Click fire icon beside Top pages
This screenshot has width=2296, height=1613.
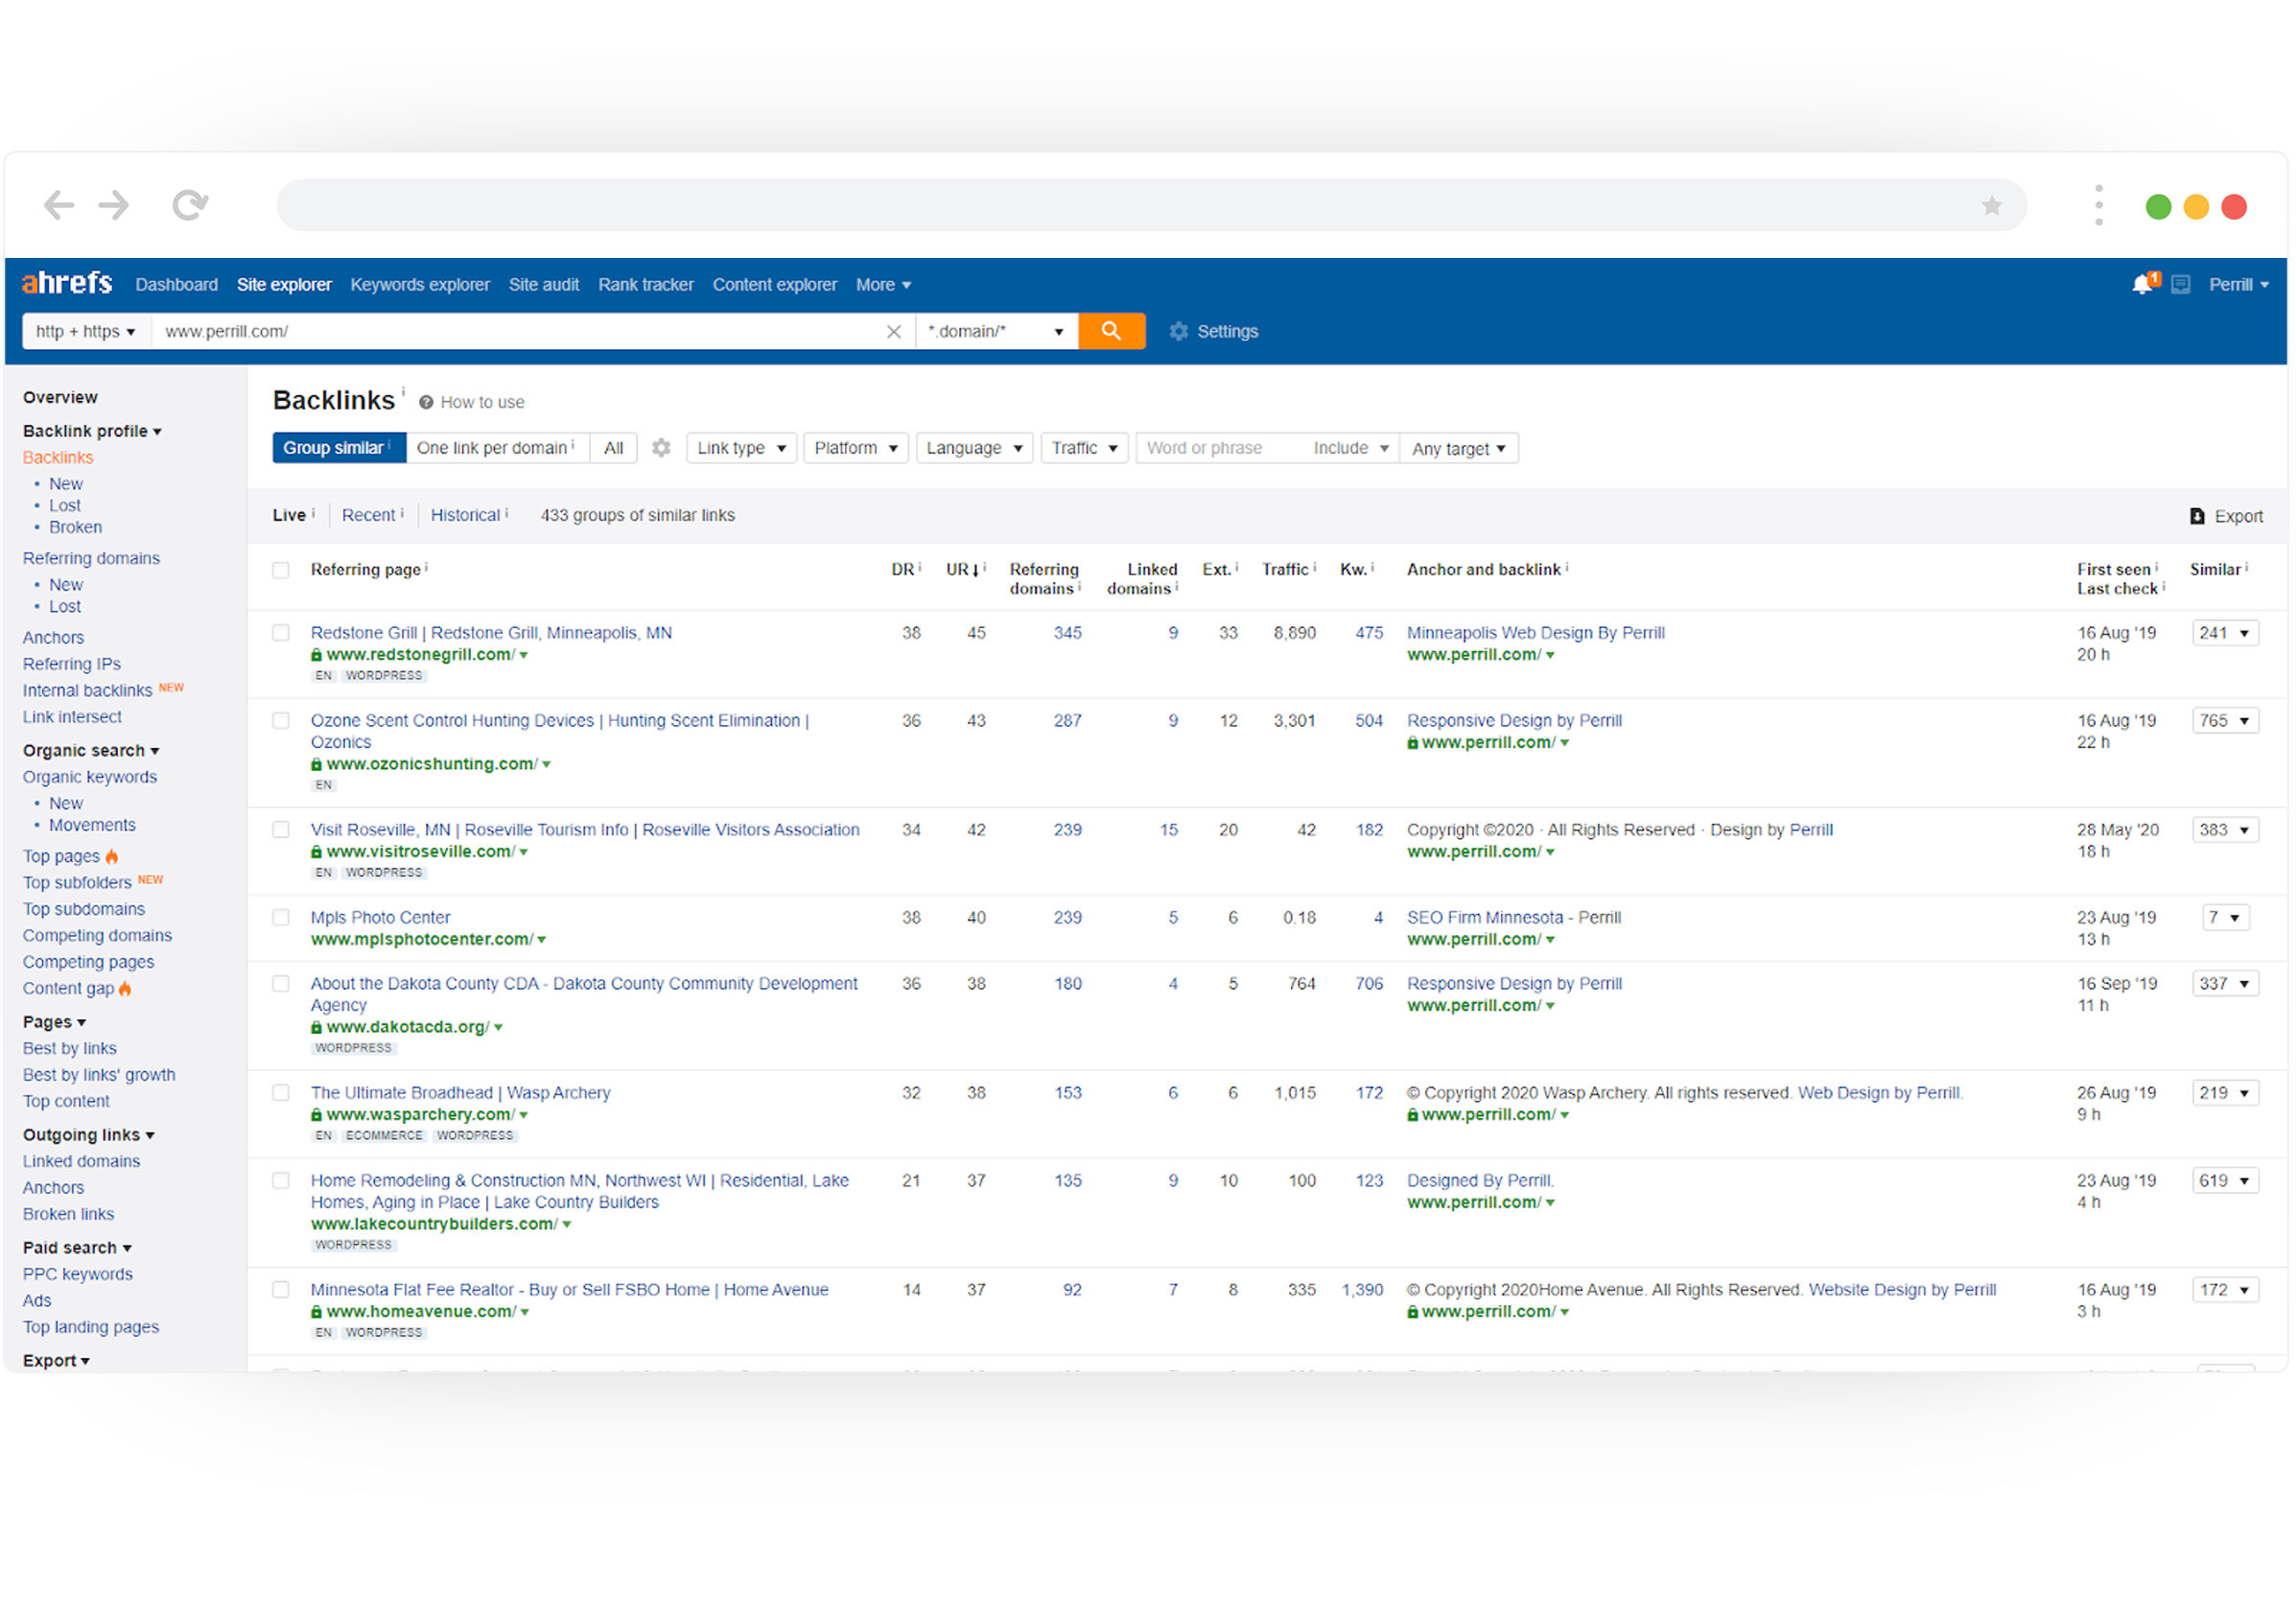coord(112,857)
